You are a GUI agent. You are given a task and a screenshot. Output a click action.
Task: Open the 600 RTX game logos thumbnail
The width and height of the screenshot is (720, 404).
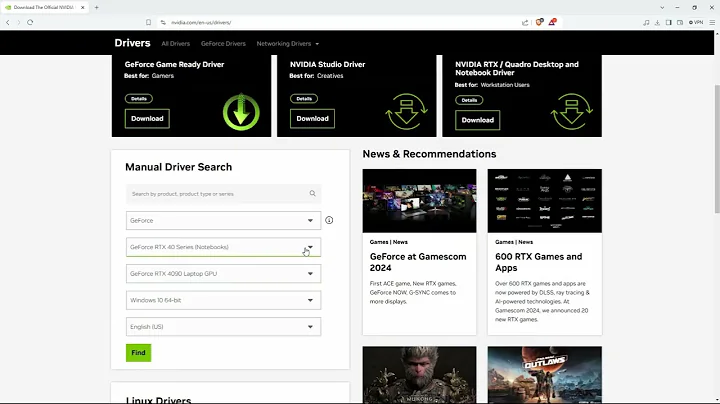(545, 201)
